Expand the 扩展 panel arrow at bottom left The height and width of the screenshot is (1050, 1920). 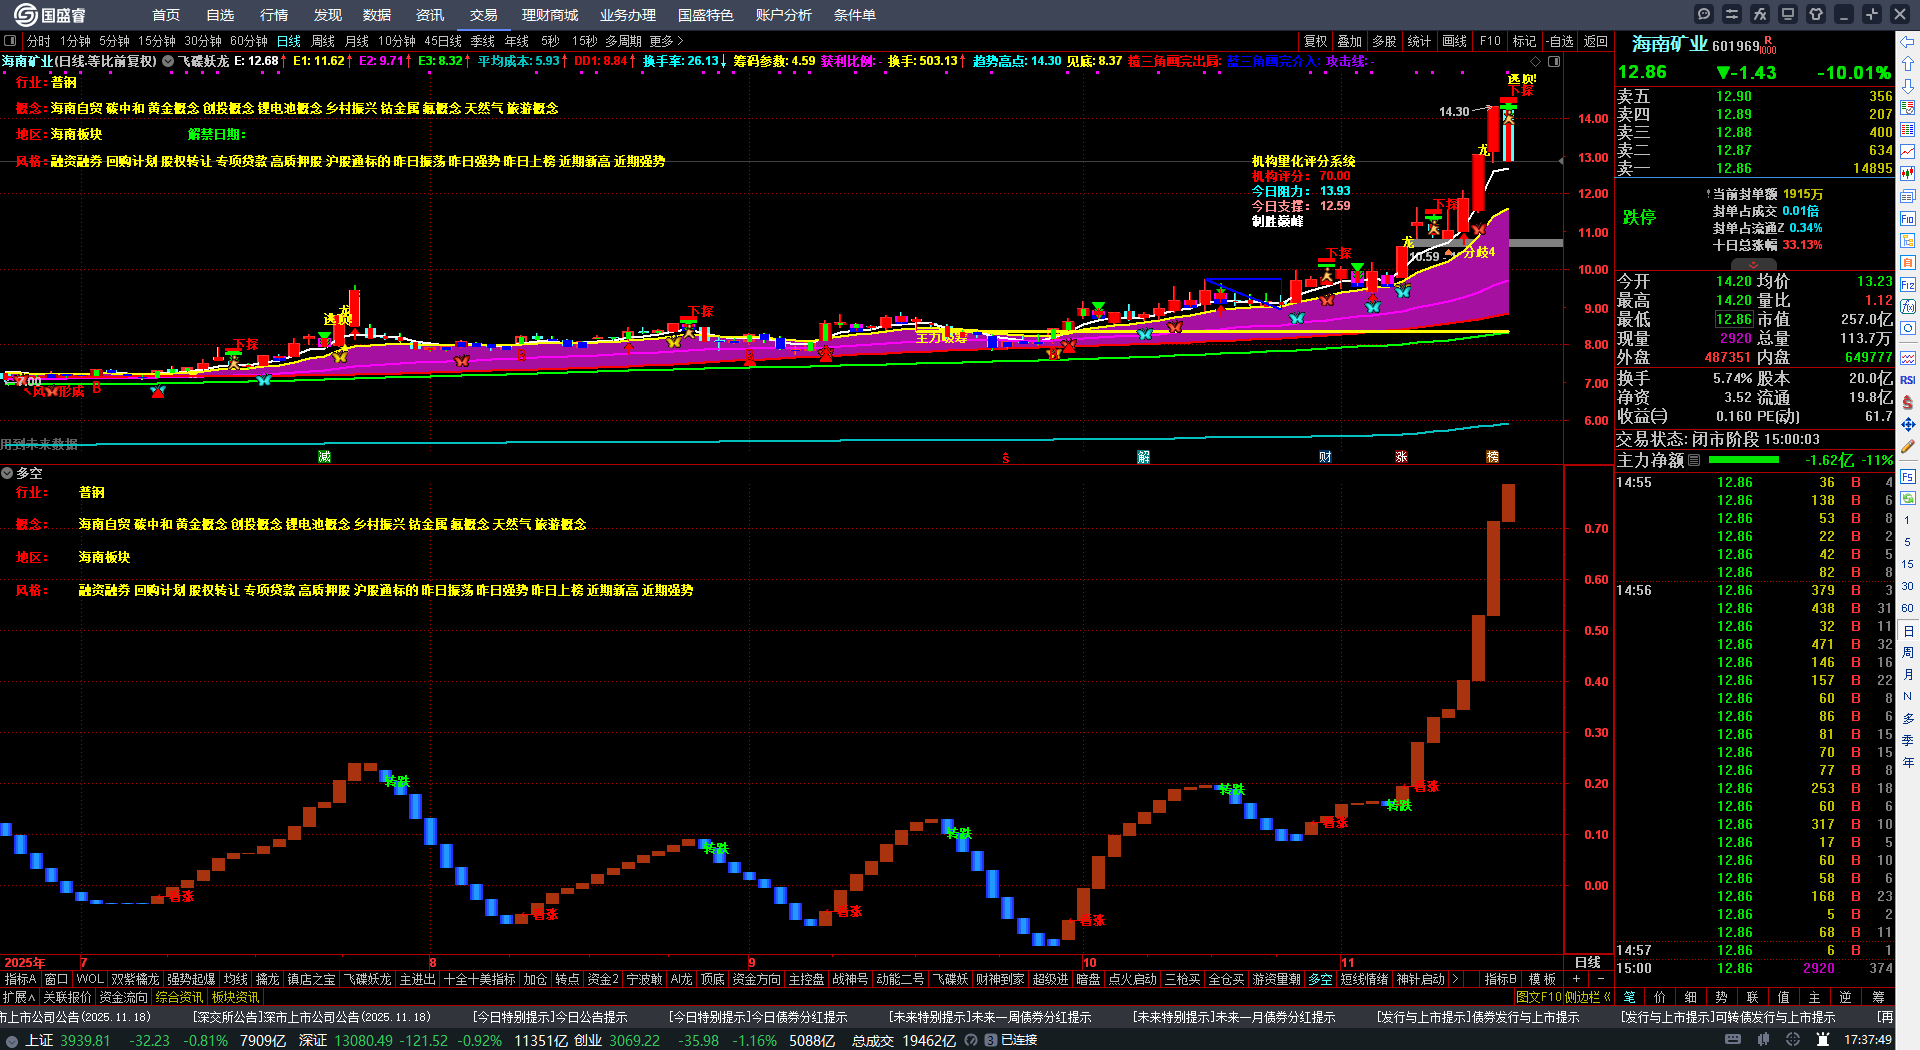(x=19, y=997)
